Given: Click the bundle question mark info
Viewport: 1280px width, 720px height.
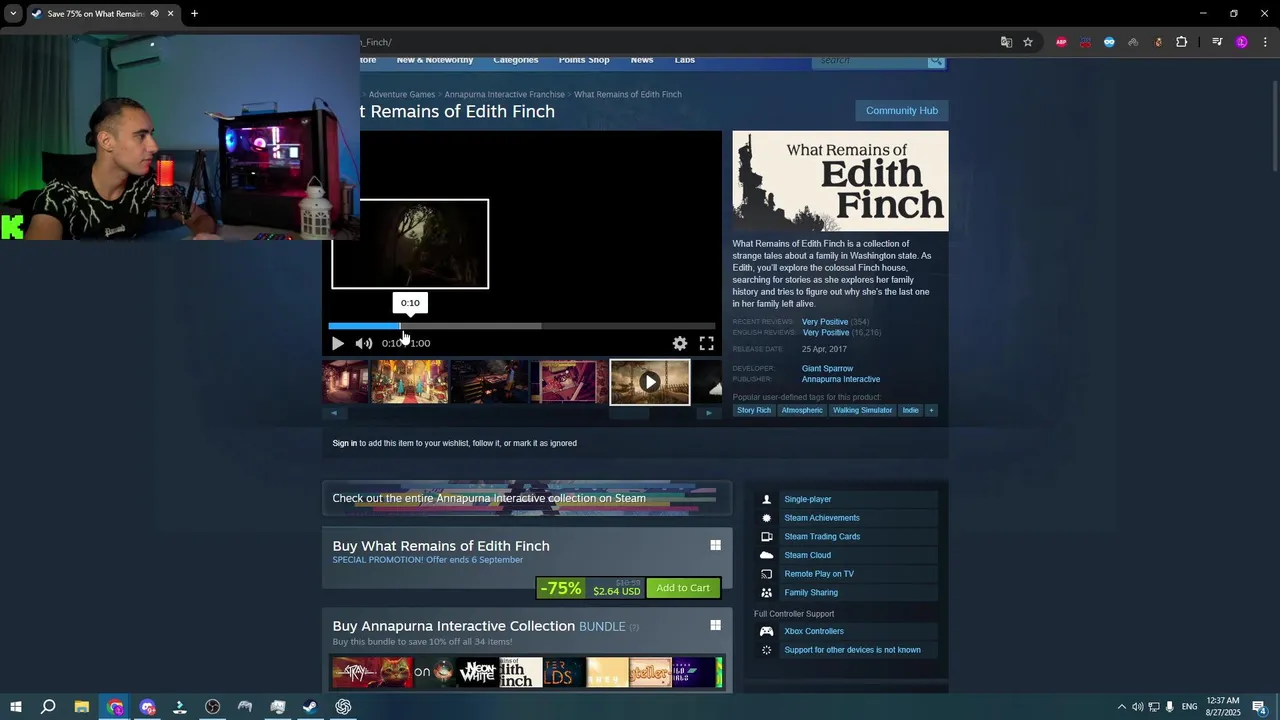Looking at the screenshot, I should click(x=634, y=627).
